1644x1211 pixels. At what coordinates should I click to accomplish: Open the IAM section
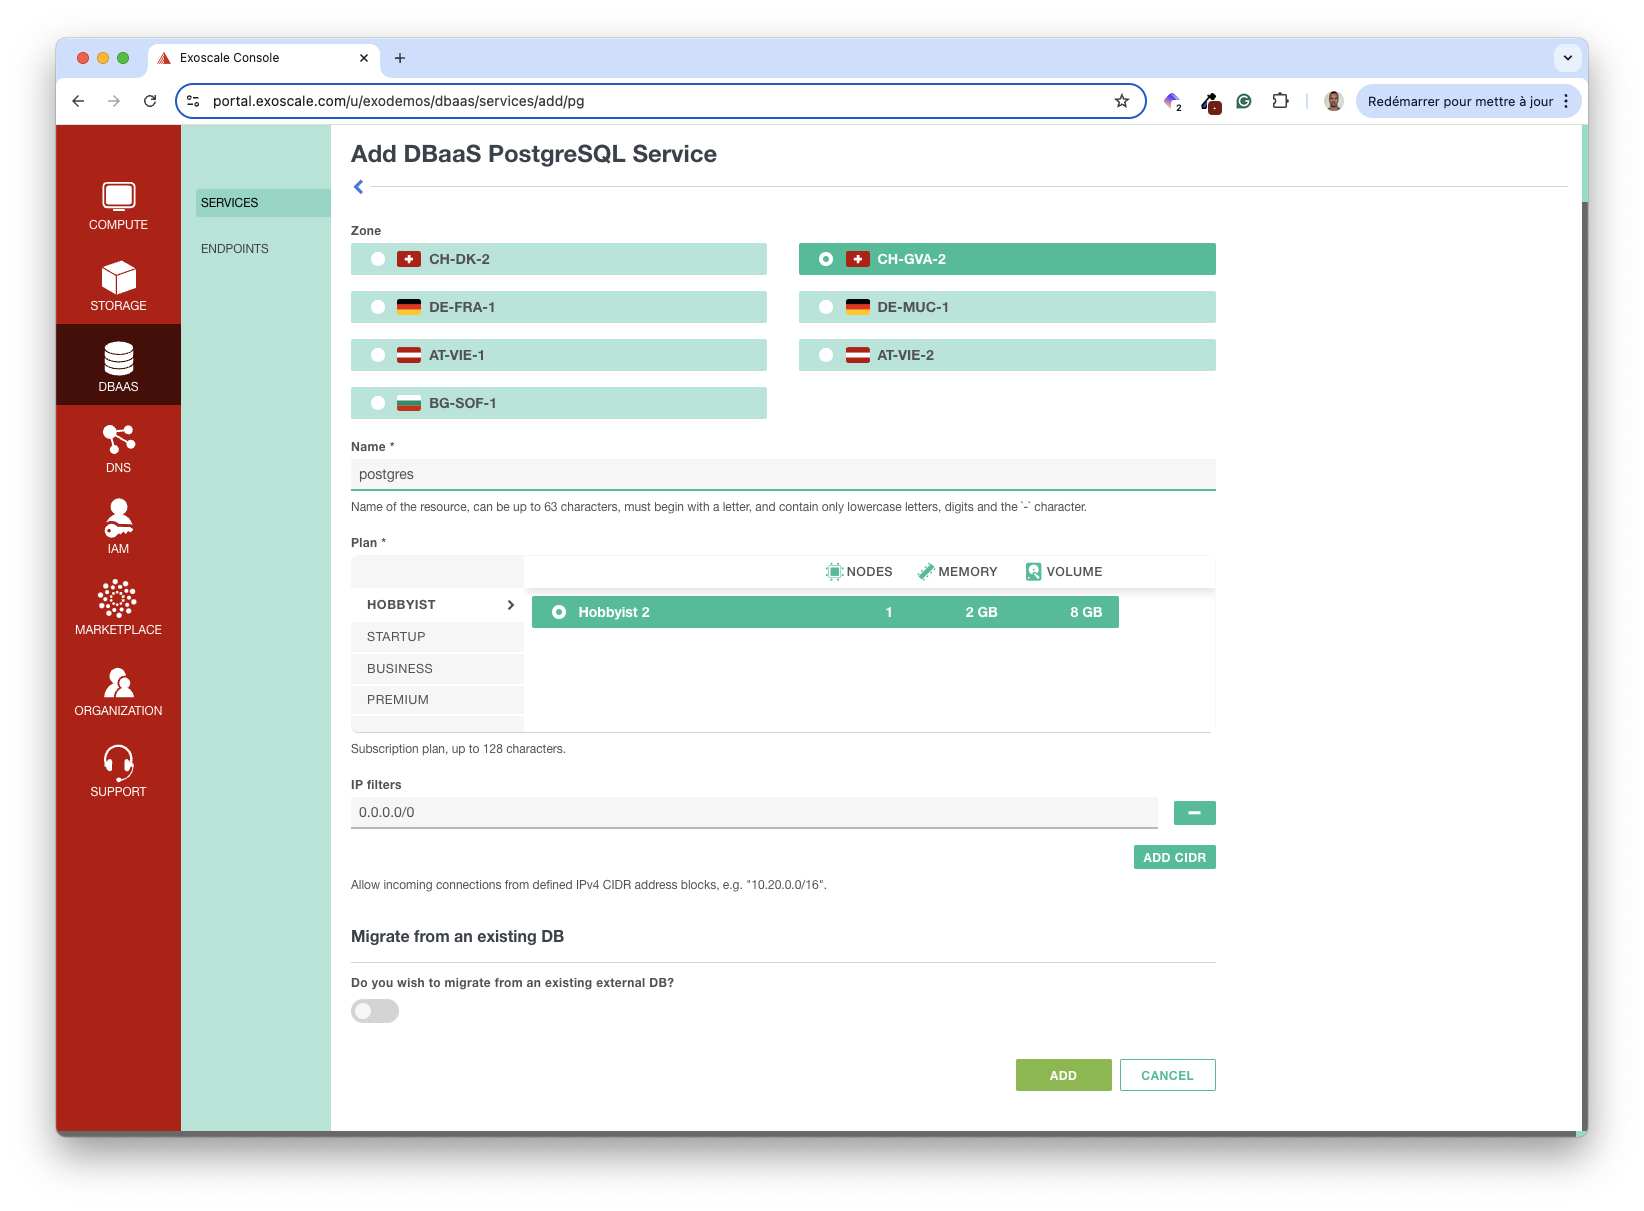tap(118, 527)
